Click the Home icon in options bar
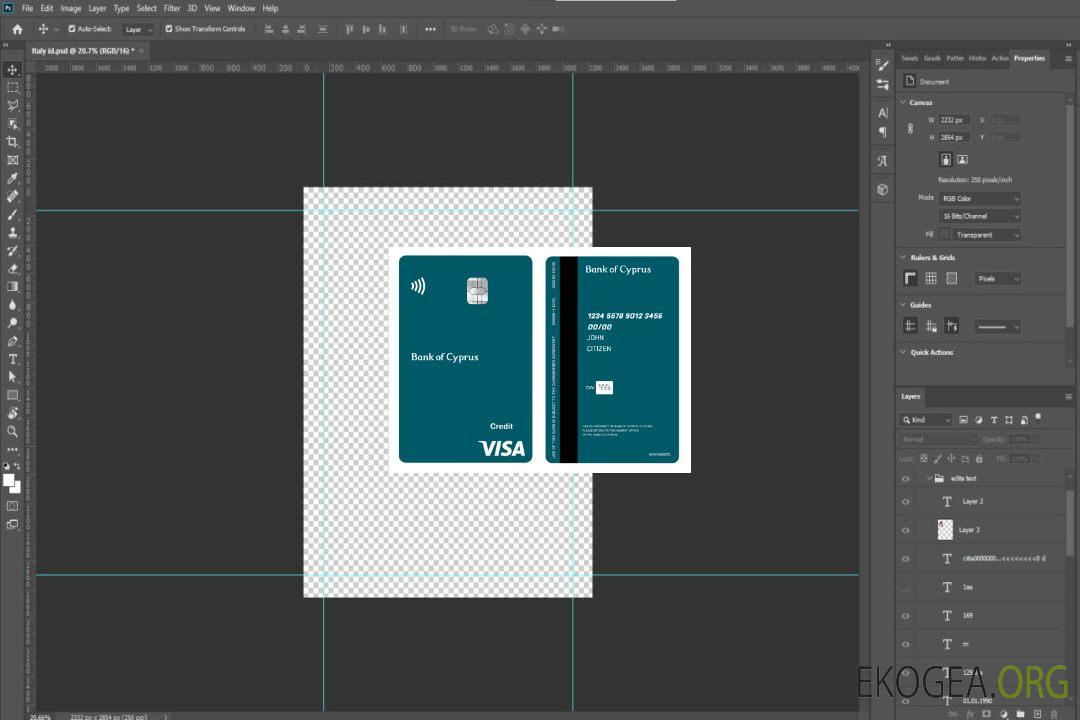This screenshot has width=1080, height=720. (17, 29)
